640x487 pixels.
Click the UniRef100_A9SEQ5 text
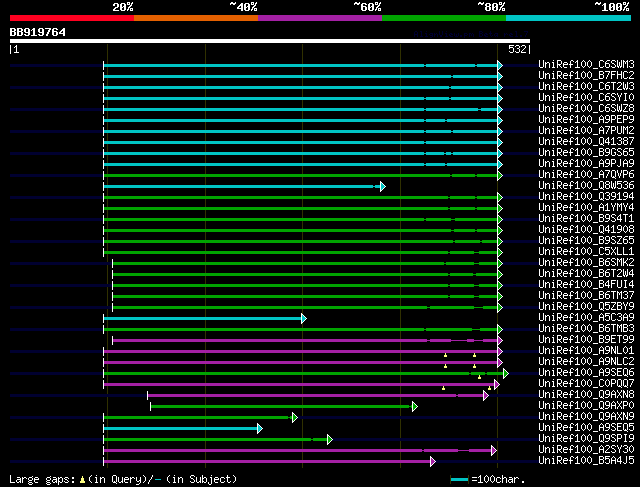[x=586, y=428]
